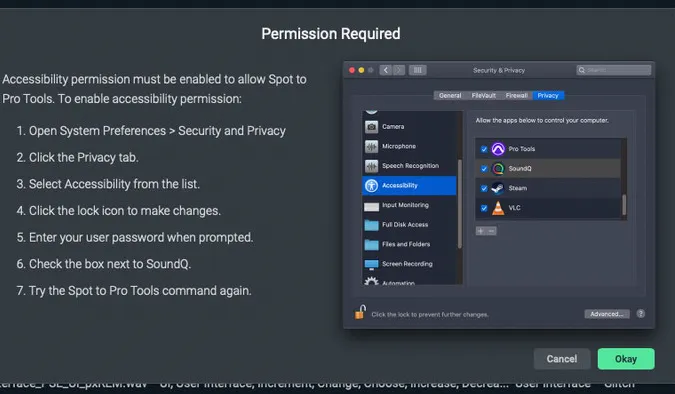Click "Select Accessibility from the list." step
Image resolution: width=675 pixels, height=394 pixels.
point(114,184)
